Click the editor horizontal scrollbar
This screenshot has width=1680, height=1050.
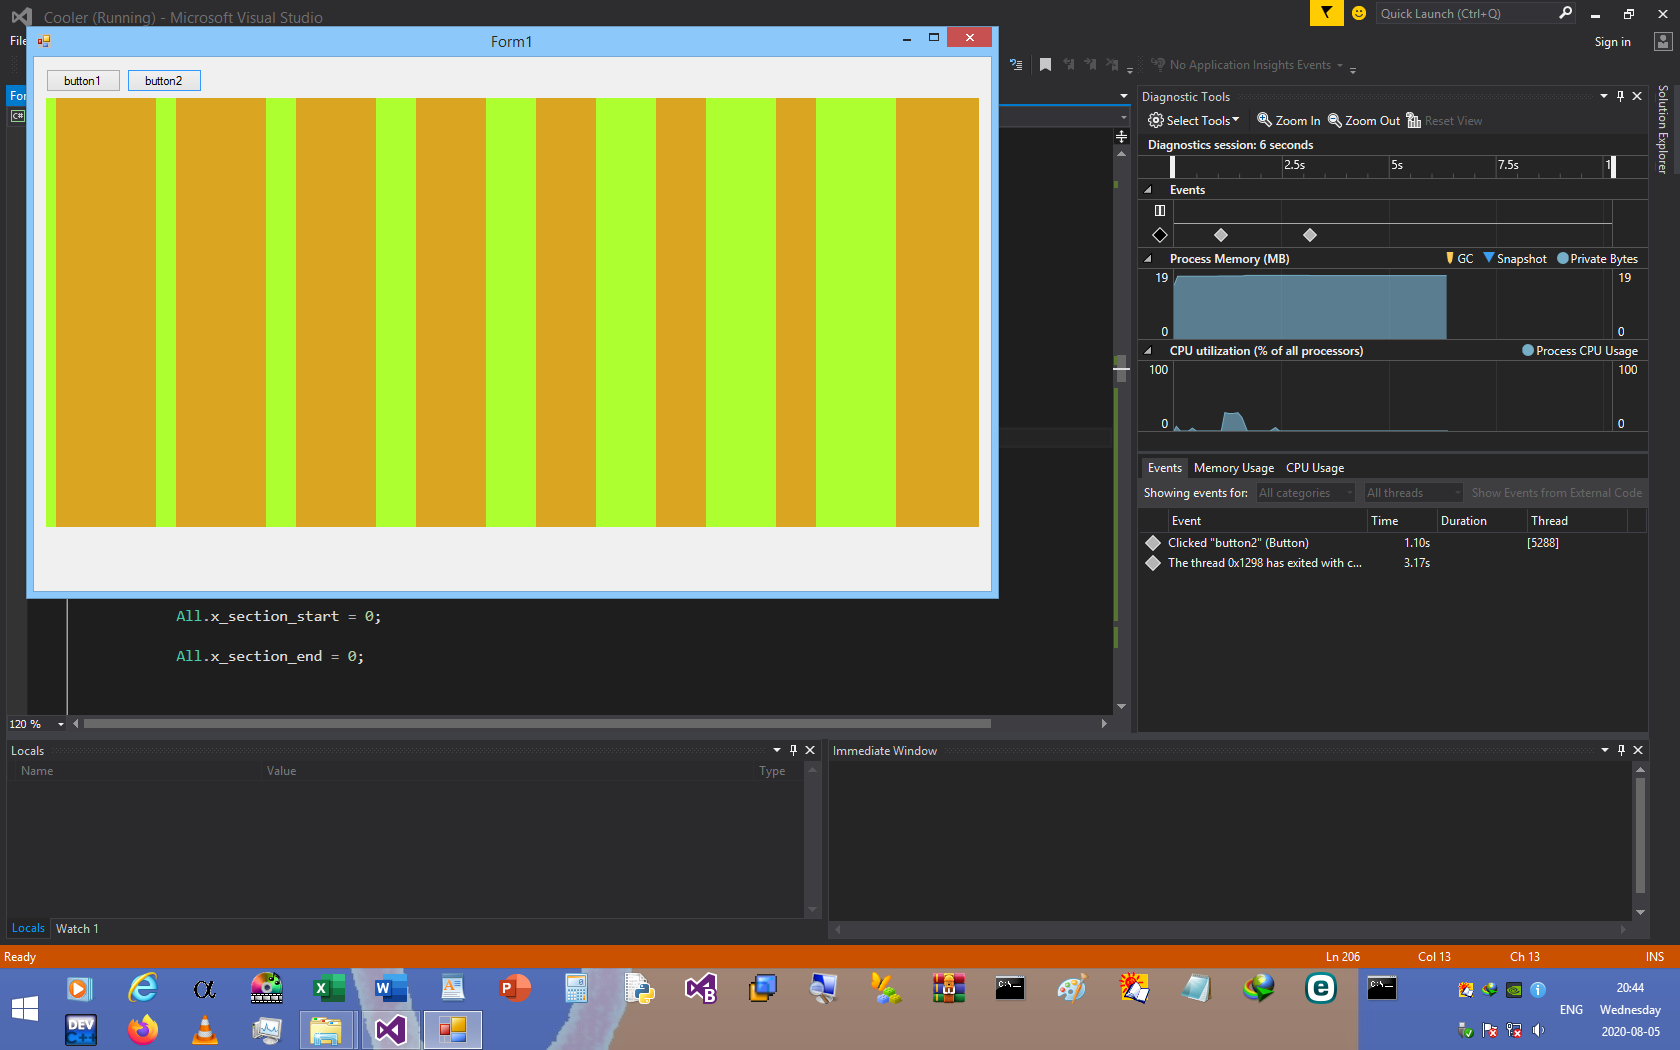click(537, 723)
